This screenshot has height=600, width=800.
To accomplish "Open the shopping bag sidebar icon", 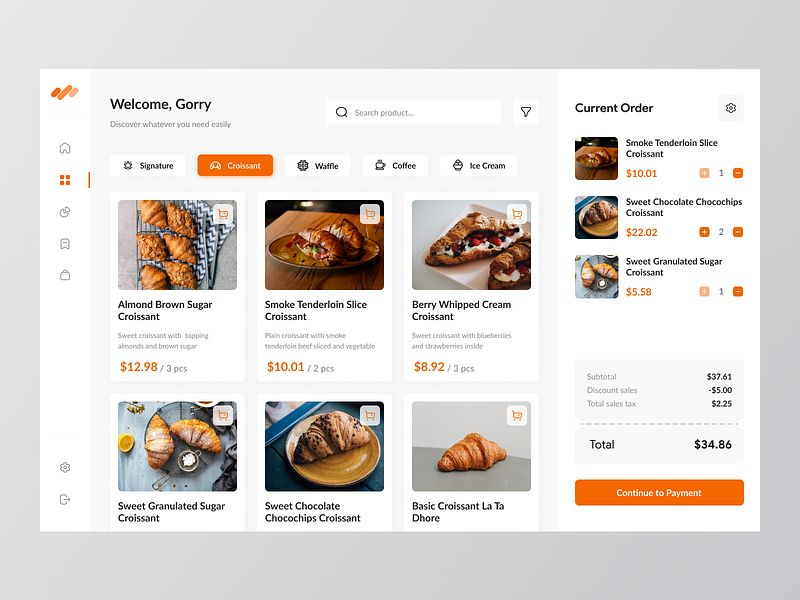I will [x=65, y=275].
